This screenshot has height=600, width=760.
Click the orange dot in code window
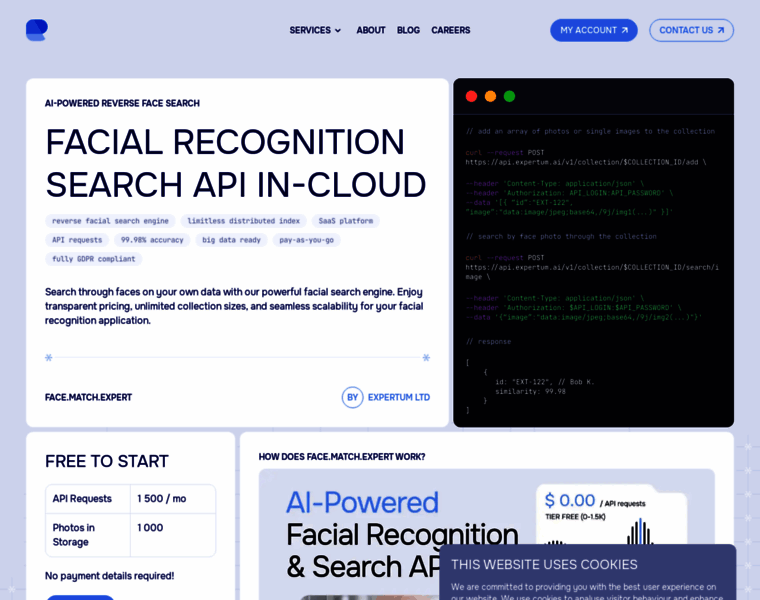coord(491,96)
